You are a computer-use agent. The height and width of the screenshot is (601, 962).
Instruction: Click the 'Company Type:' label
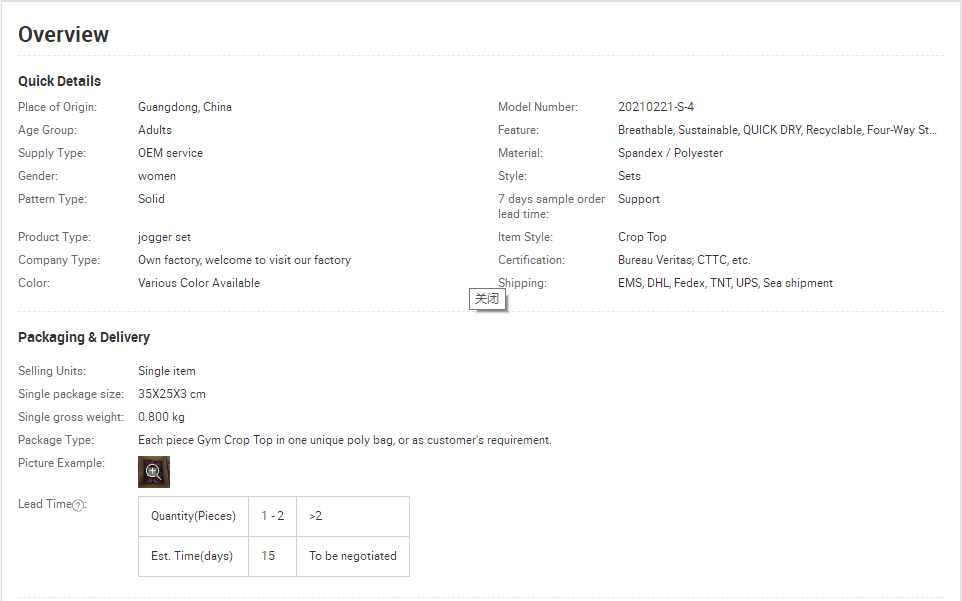click(59, 260)
